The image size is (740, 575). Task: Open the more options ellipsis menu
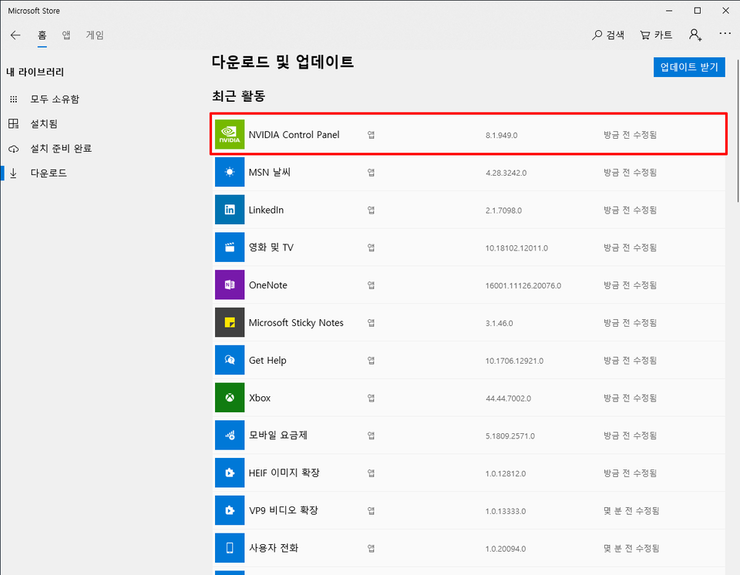[725, 34]
